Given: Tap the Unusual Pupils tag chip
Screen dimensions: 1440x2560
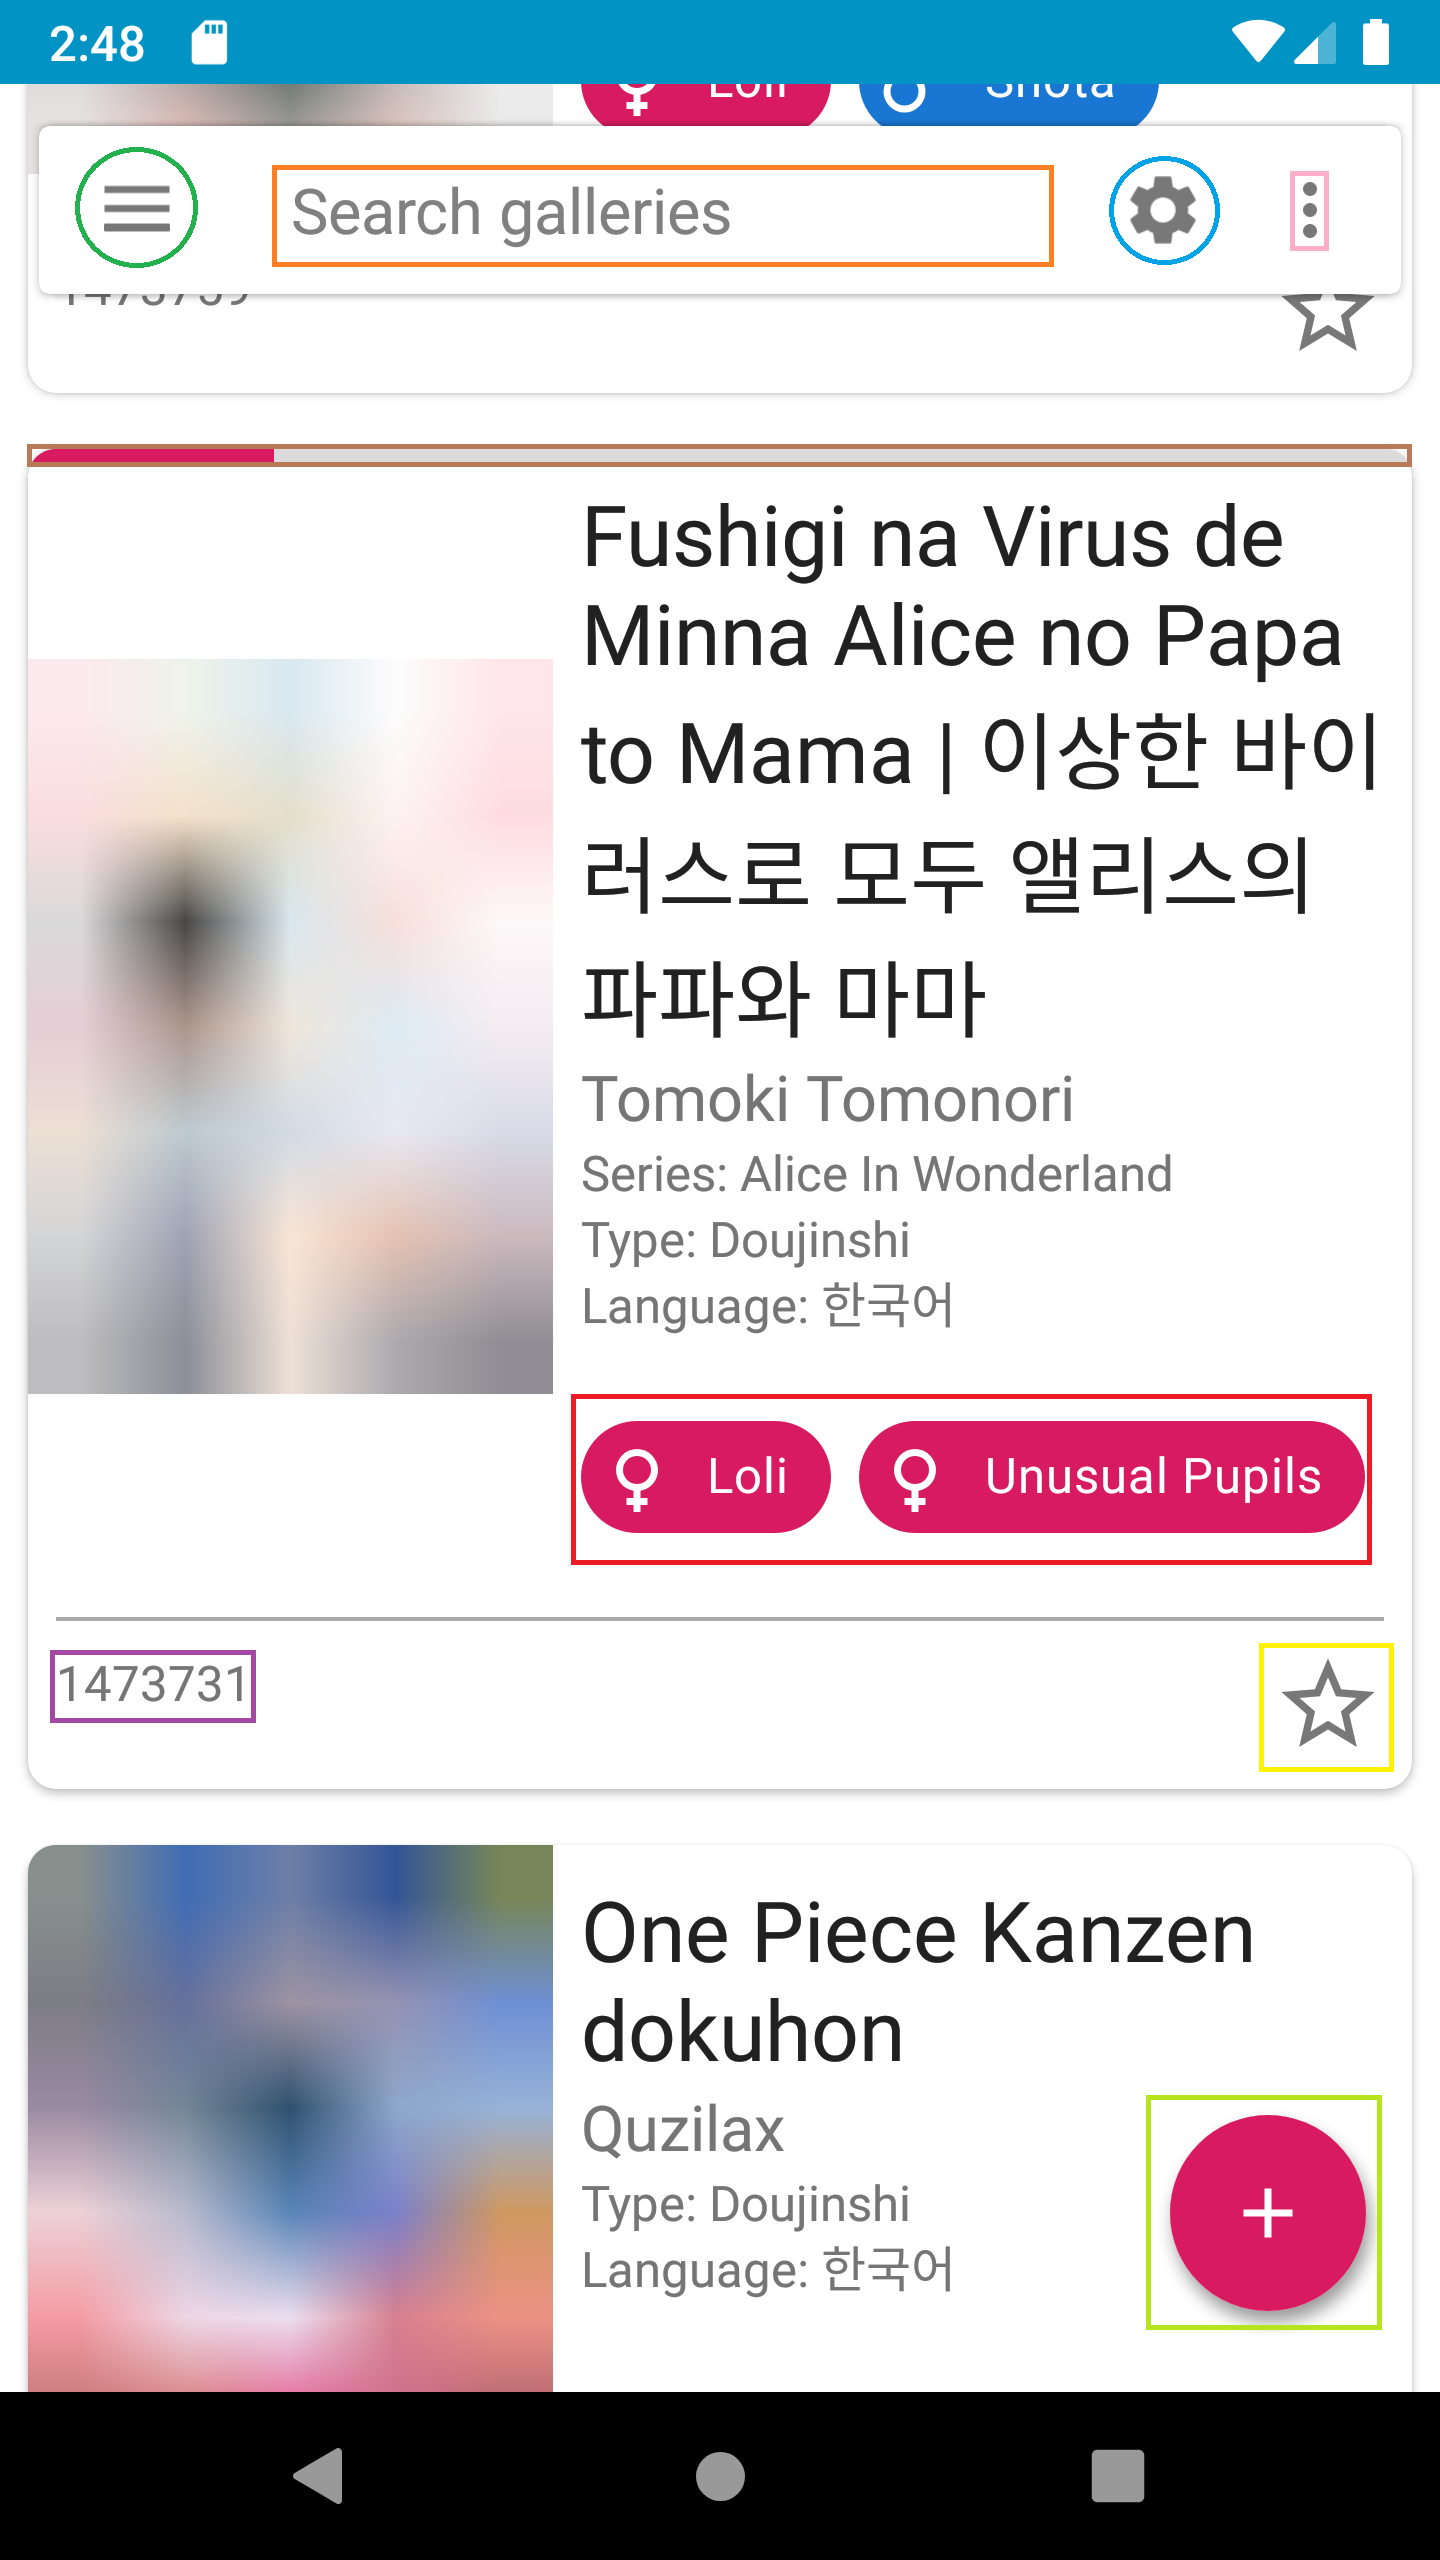Looking at the screenshot, I should point(1111,1477).
